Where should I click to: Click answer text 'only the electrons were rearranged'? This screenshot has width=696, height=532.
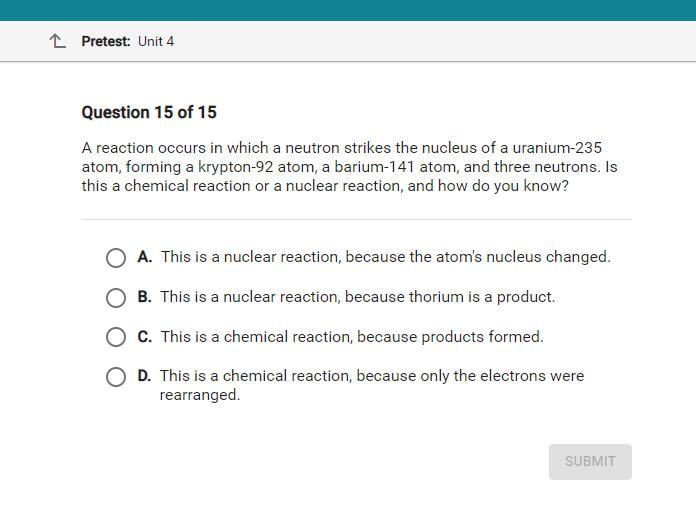point(372,385)
